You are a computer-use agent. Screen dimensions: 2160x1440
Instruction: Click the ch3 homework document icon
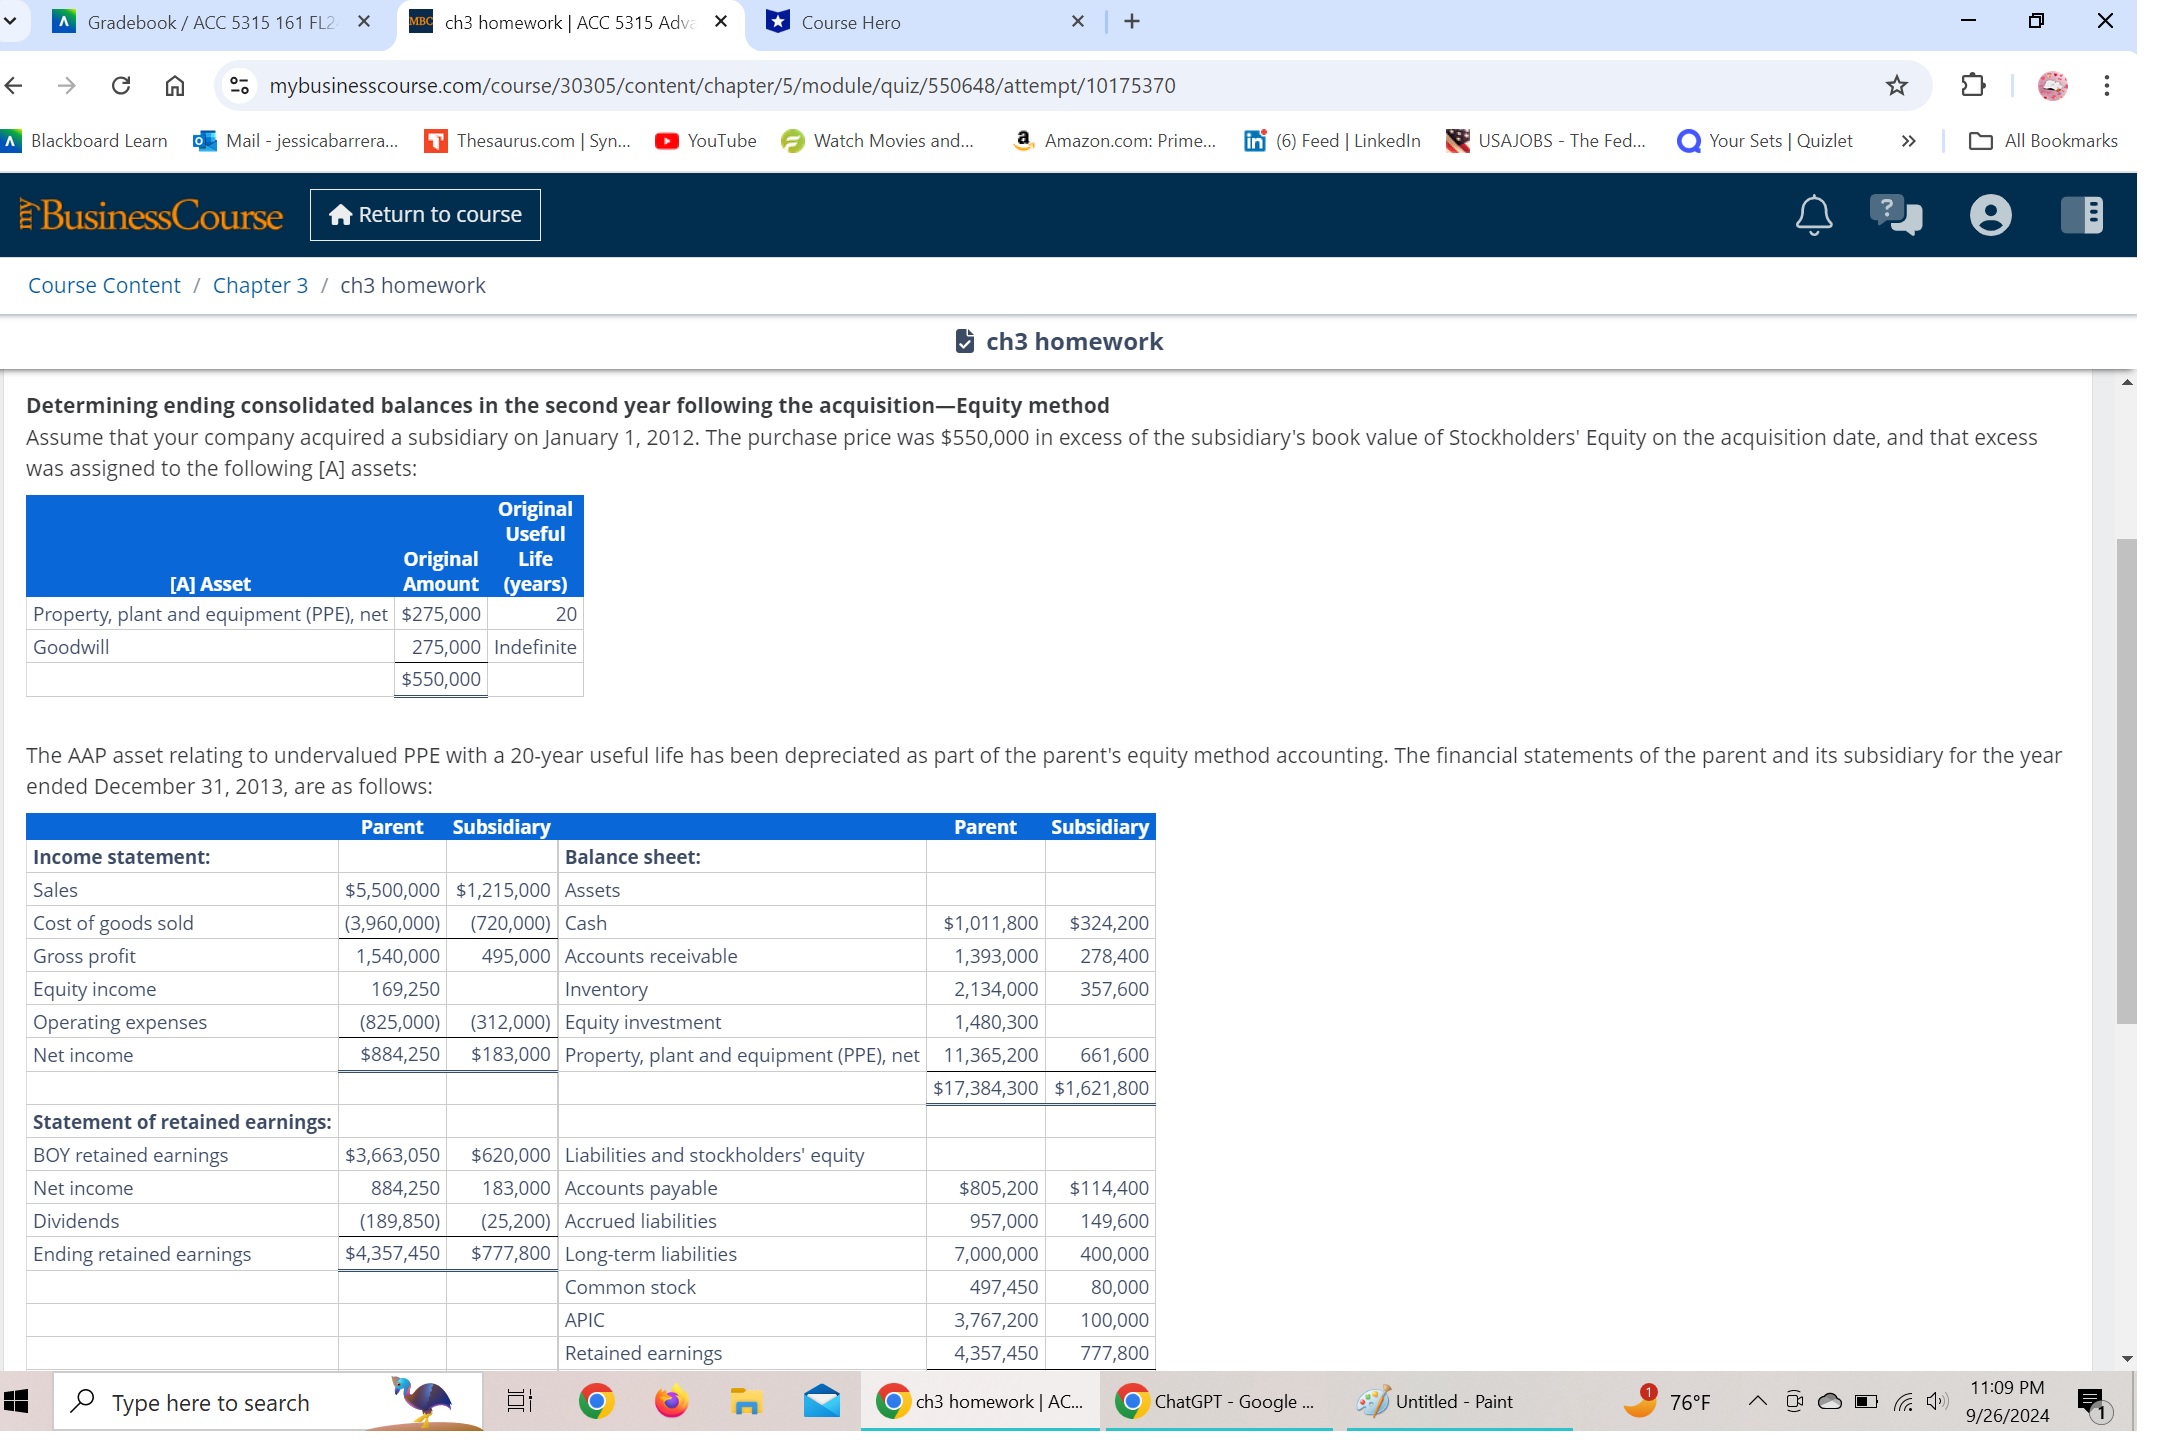963,341
